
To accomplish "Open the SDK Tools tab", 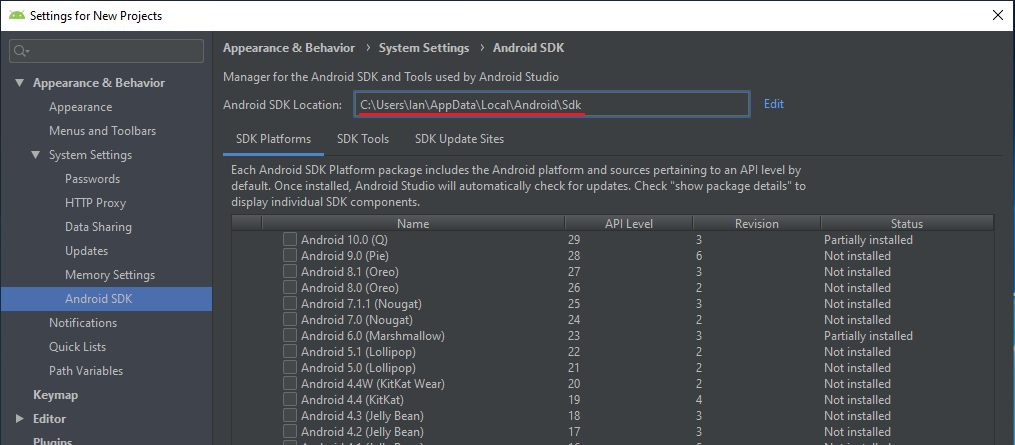I will coord(362,139).
